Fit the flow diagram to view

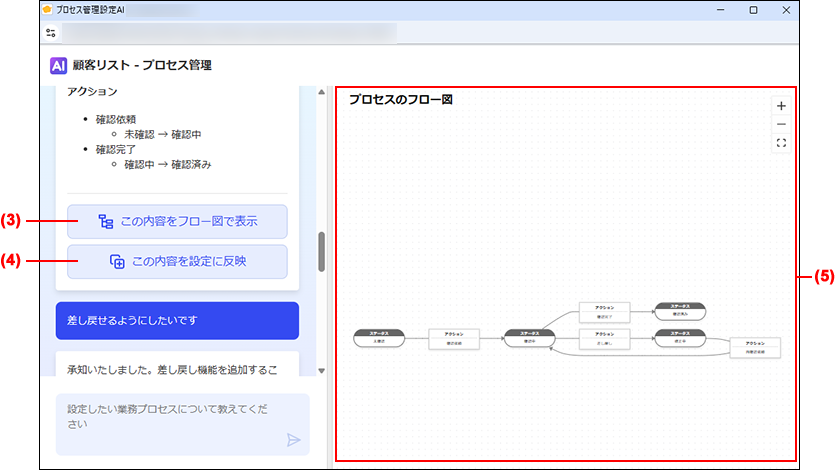781,143
